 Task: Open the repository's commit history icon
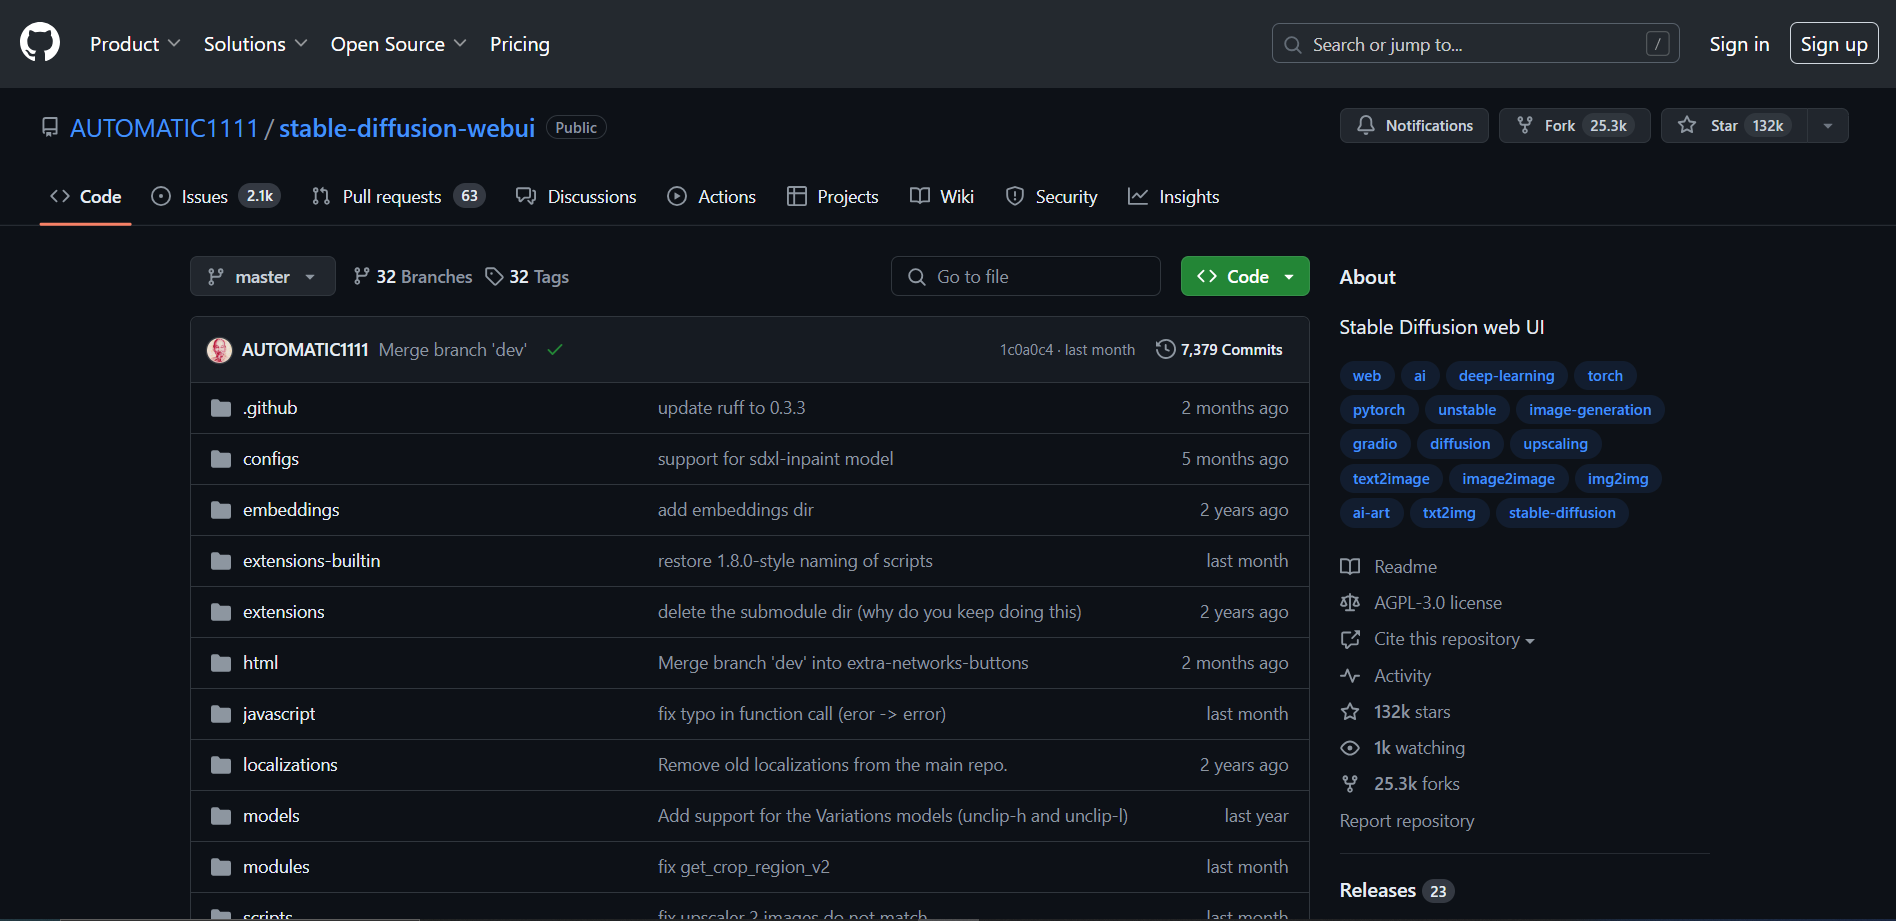click(x=1166, y=349)
